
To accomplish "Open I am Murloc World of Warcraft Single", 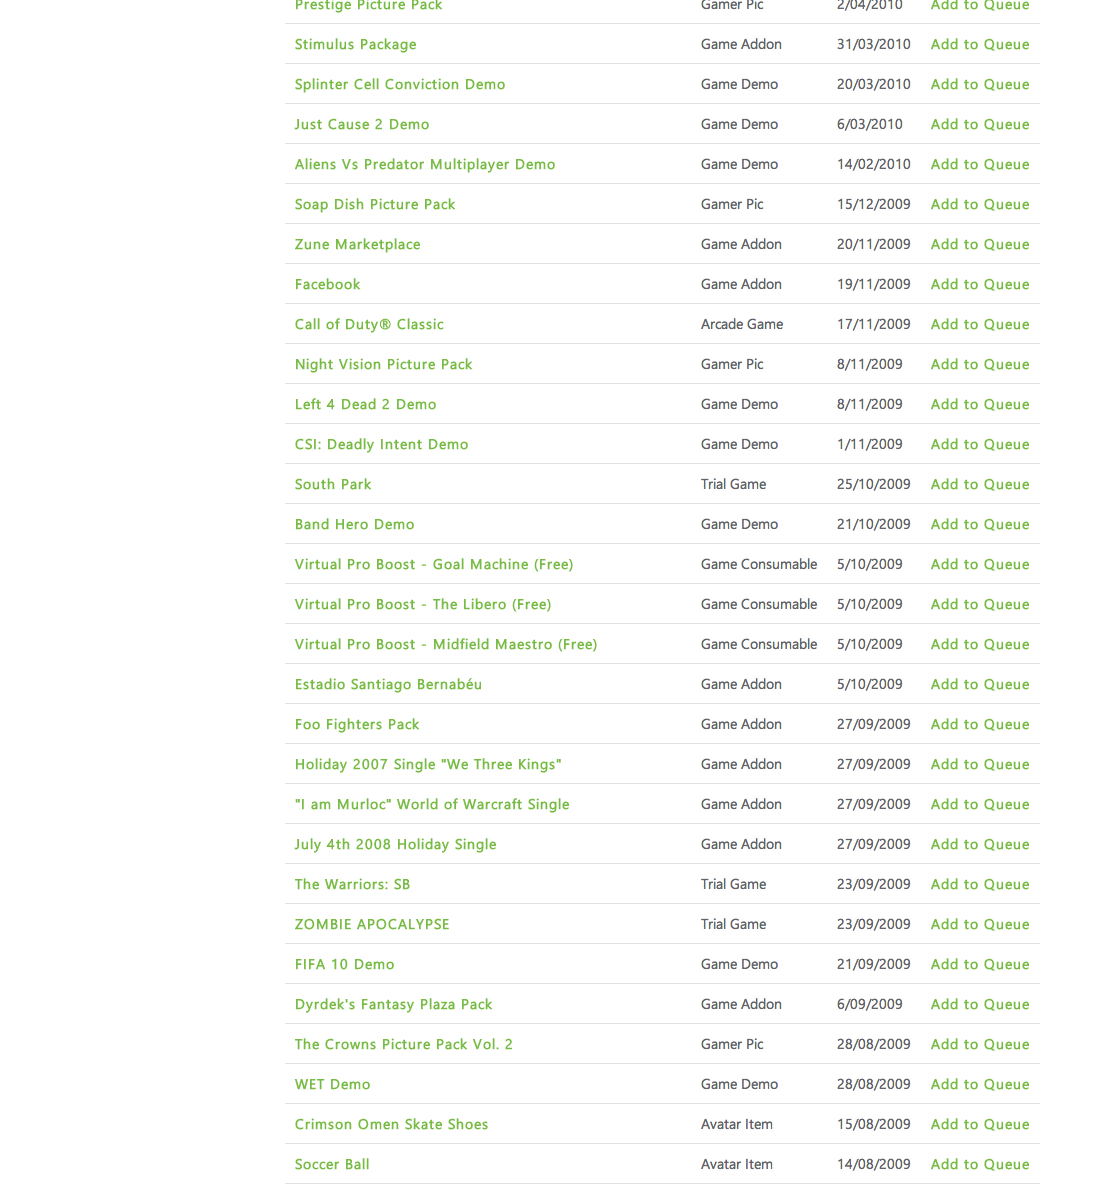I will [431, 805].
